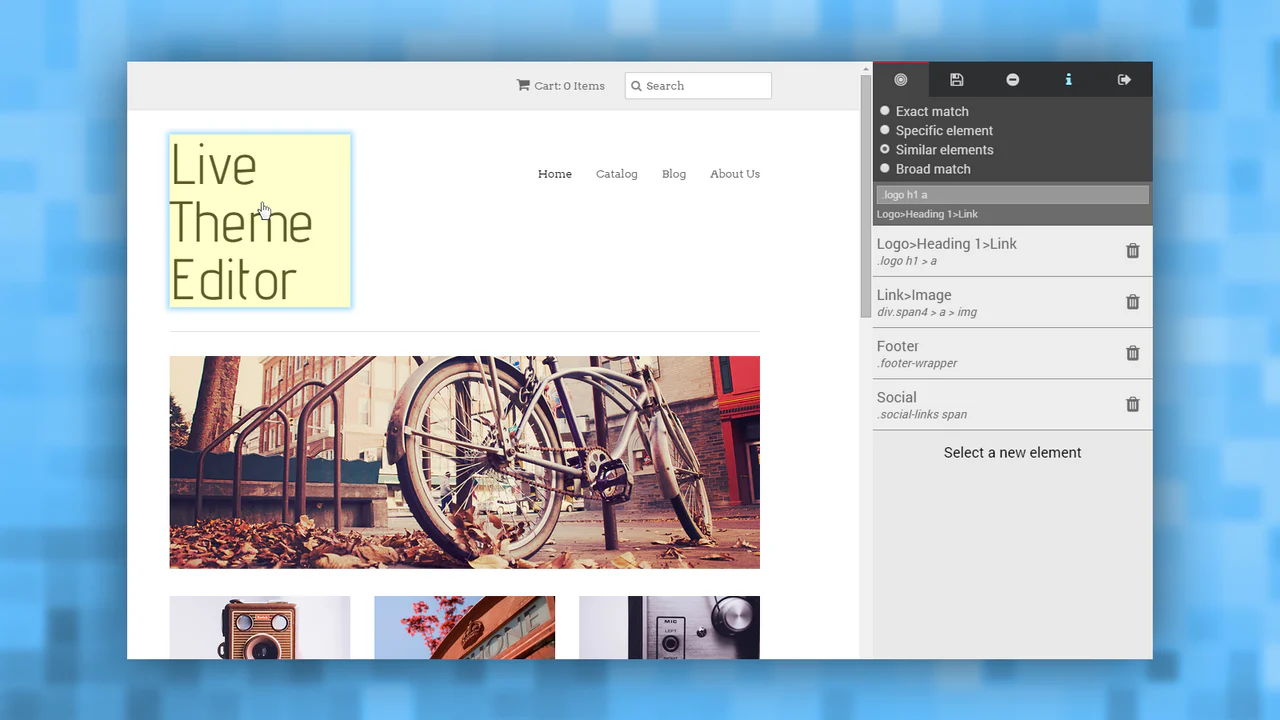Click the Cart: 0 Items link
Image resolution: width=1280 pixels, height=720 pixels.
coord(560,86)
